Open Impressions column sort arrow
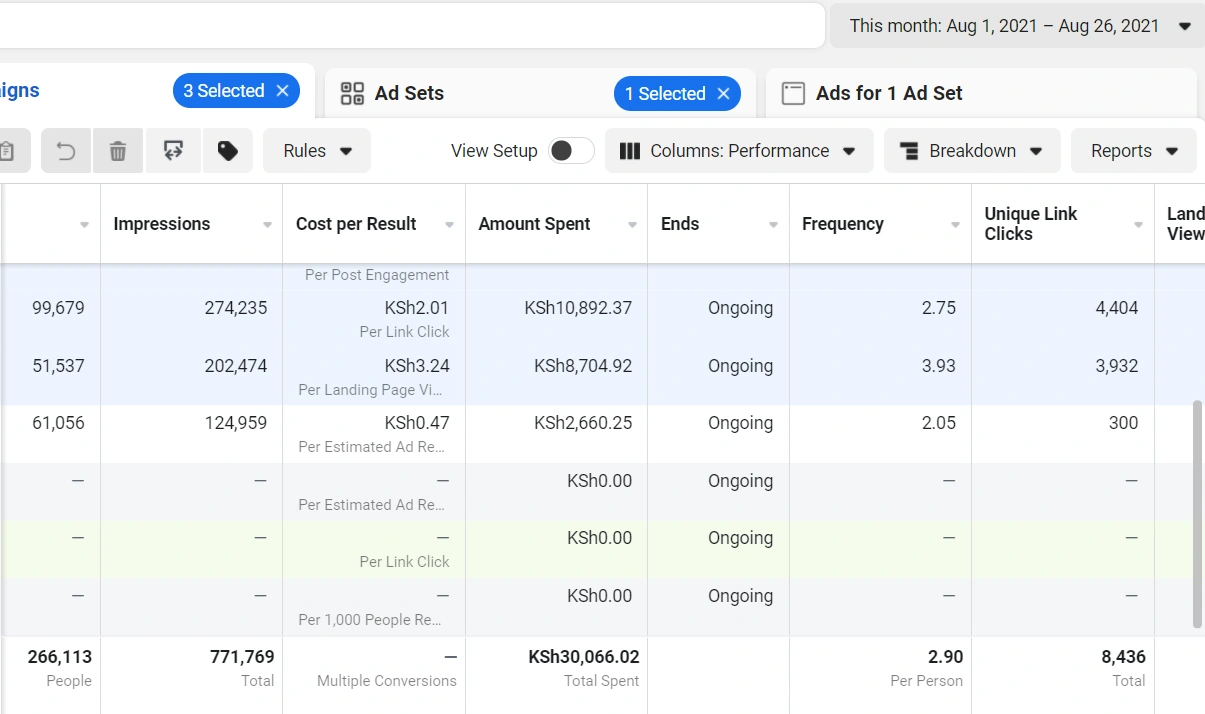Image resolution: width=1205 pixels, height=714 pixels. [x=267, y=225]
